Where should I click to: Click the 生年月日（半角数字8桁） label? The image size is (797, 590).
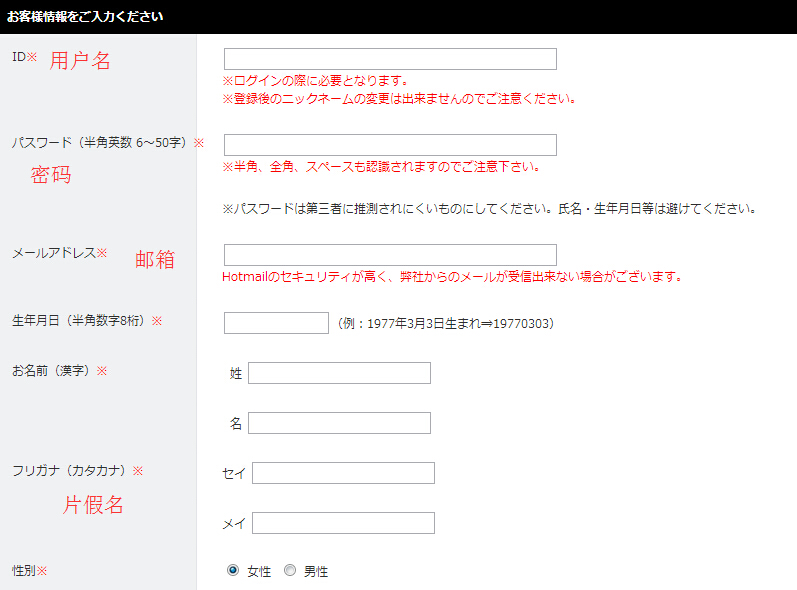click(86, 321)
